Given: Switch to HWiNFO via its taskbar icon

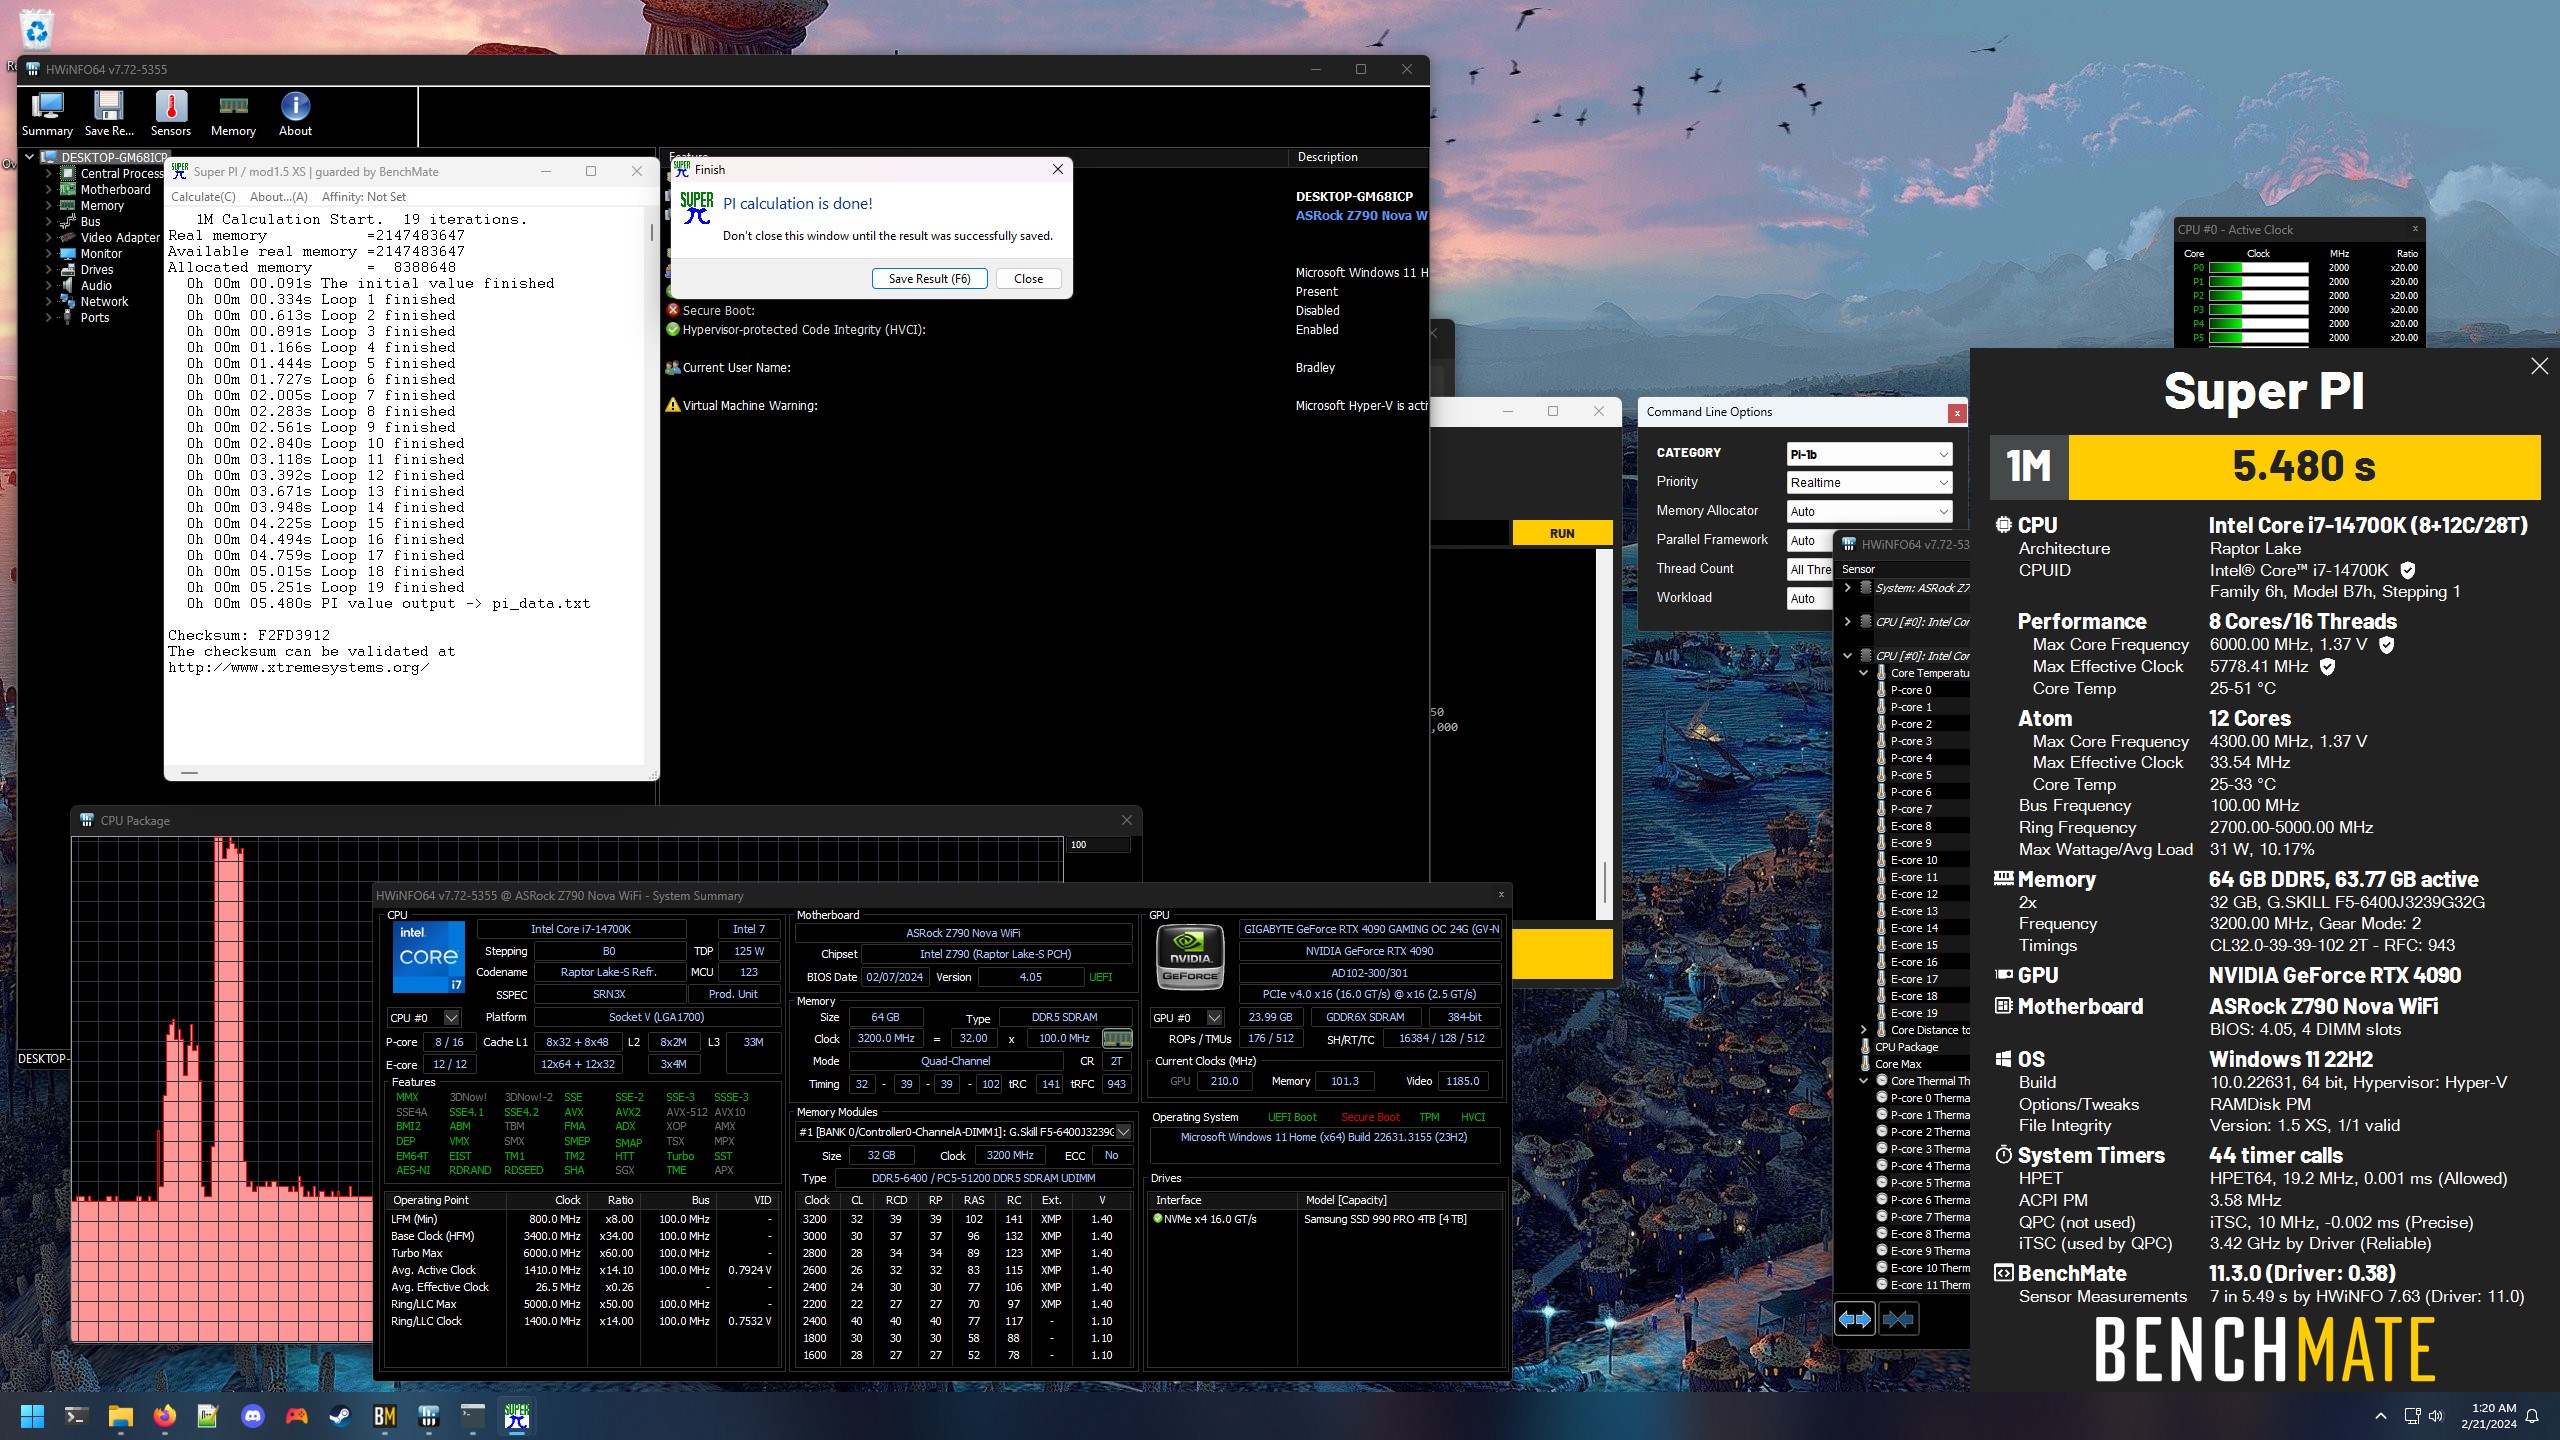Looking at the screenshot, I should (429, 1416).
